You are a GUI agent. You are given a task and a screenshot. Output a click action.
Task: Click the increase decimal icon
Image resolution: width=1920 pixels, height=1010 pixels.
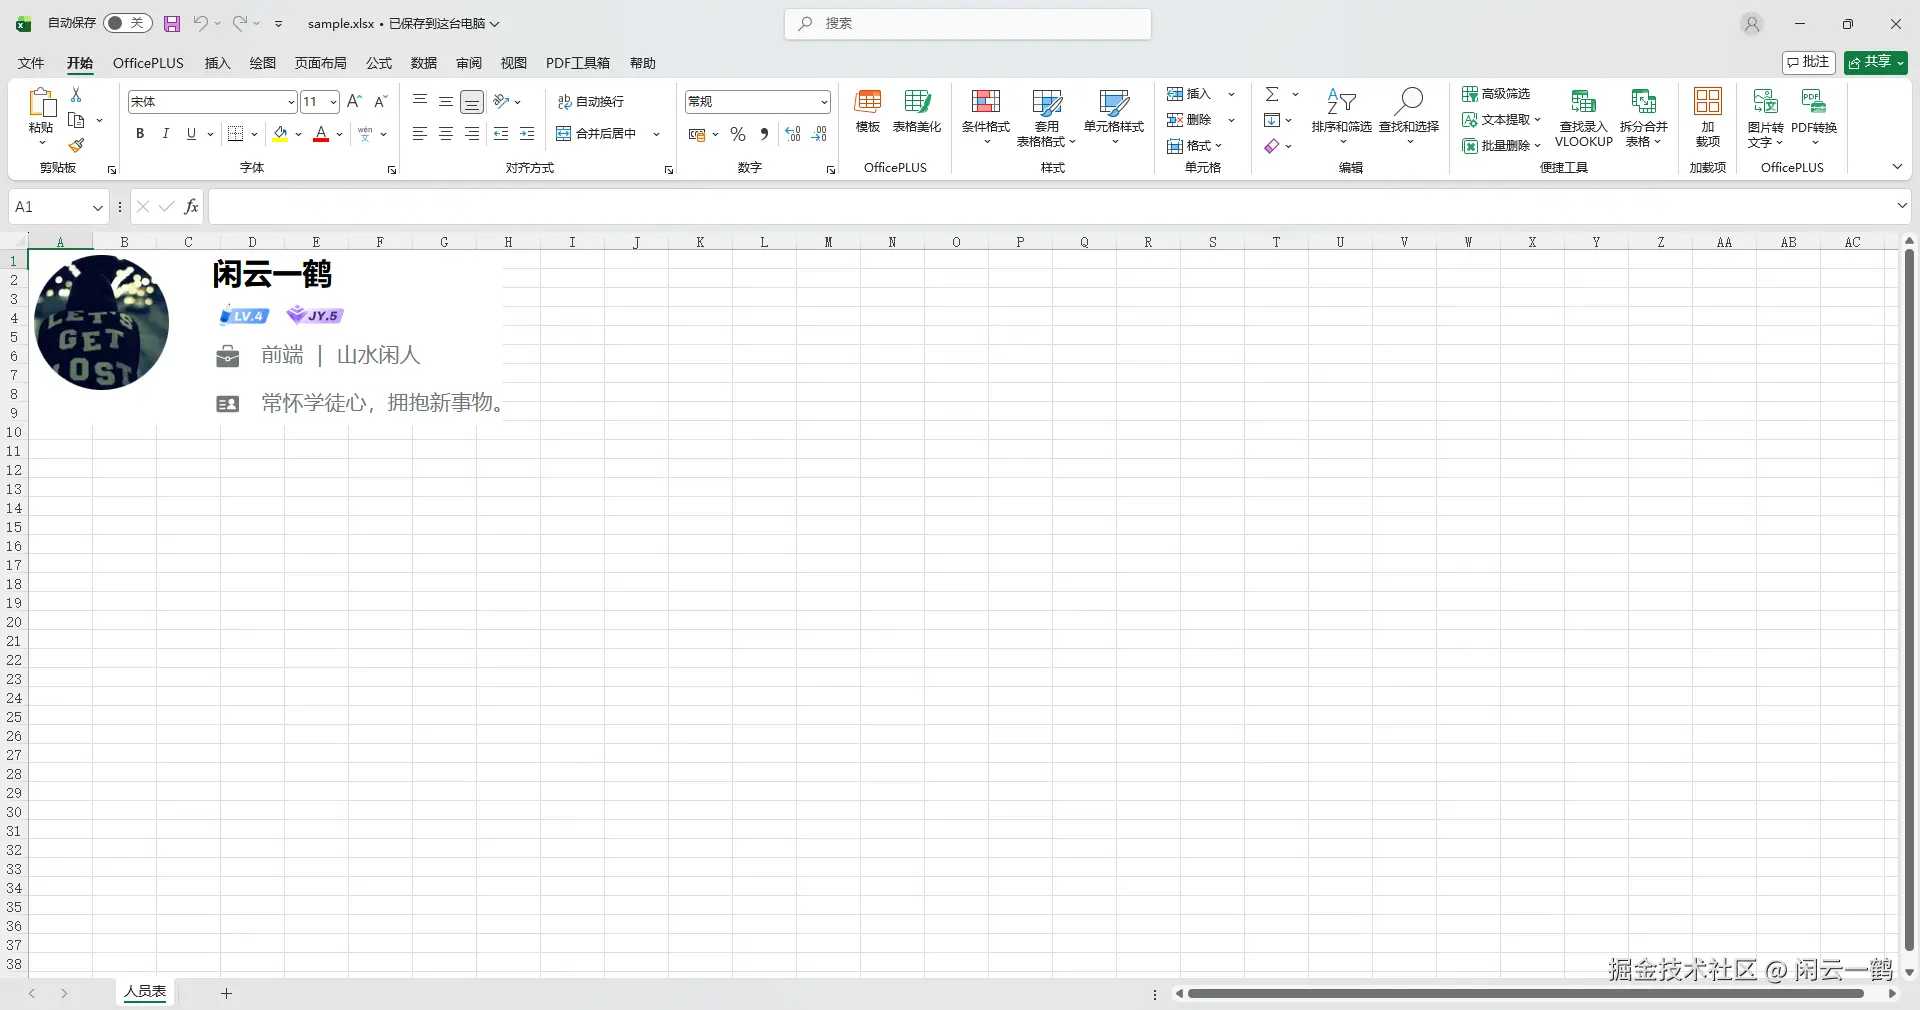(793, 134)
